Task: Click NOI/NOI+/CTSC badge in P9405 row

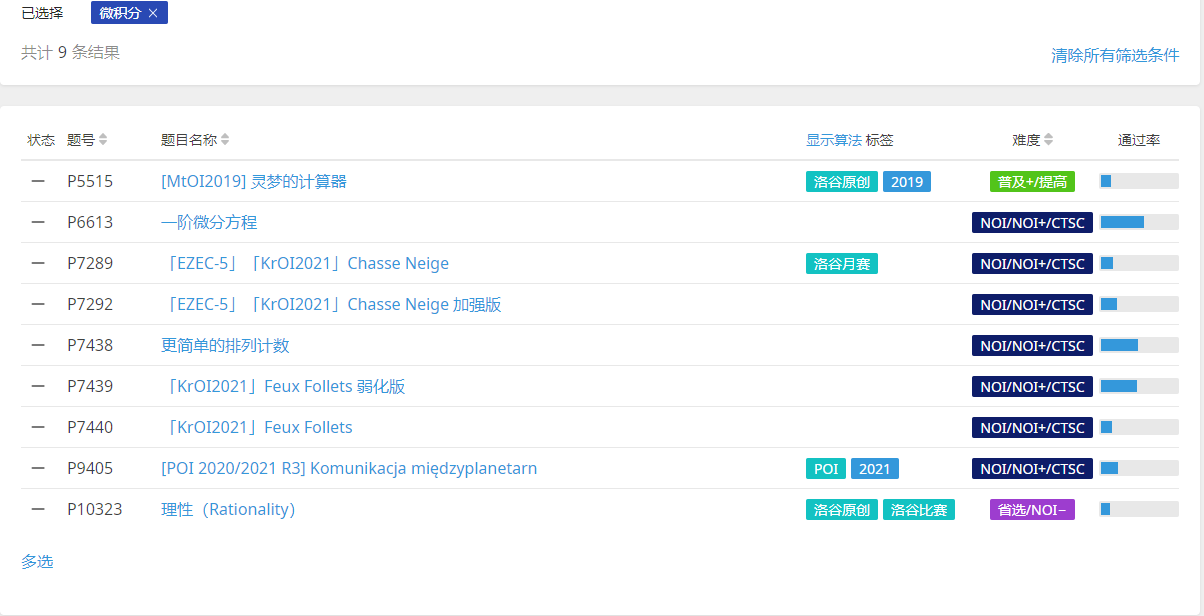Action: 1032,469
